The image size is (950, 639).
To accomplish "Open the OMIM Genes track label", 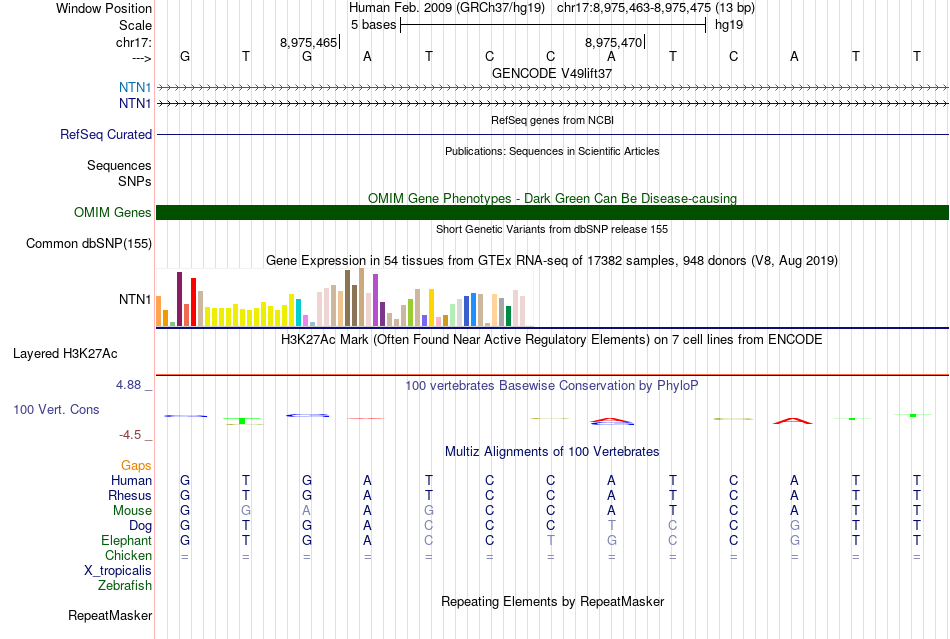I will pyautogui.click(x=112, y=213).
